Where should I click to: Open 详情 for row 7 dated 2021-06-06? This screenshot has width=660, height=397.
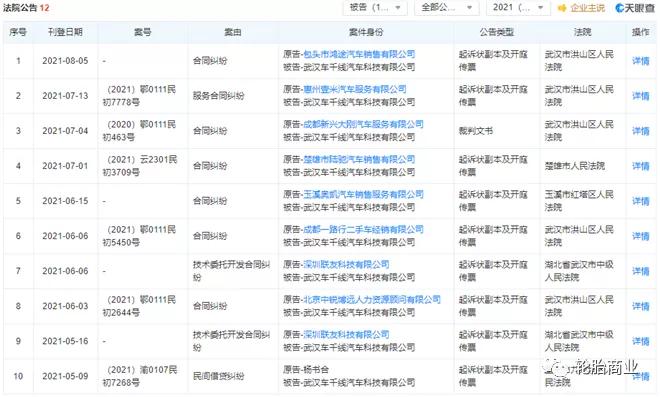pyautogui.click(x=641, y=271)
